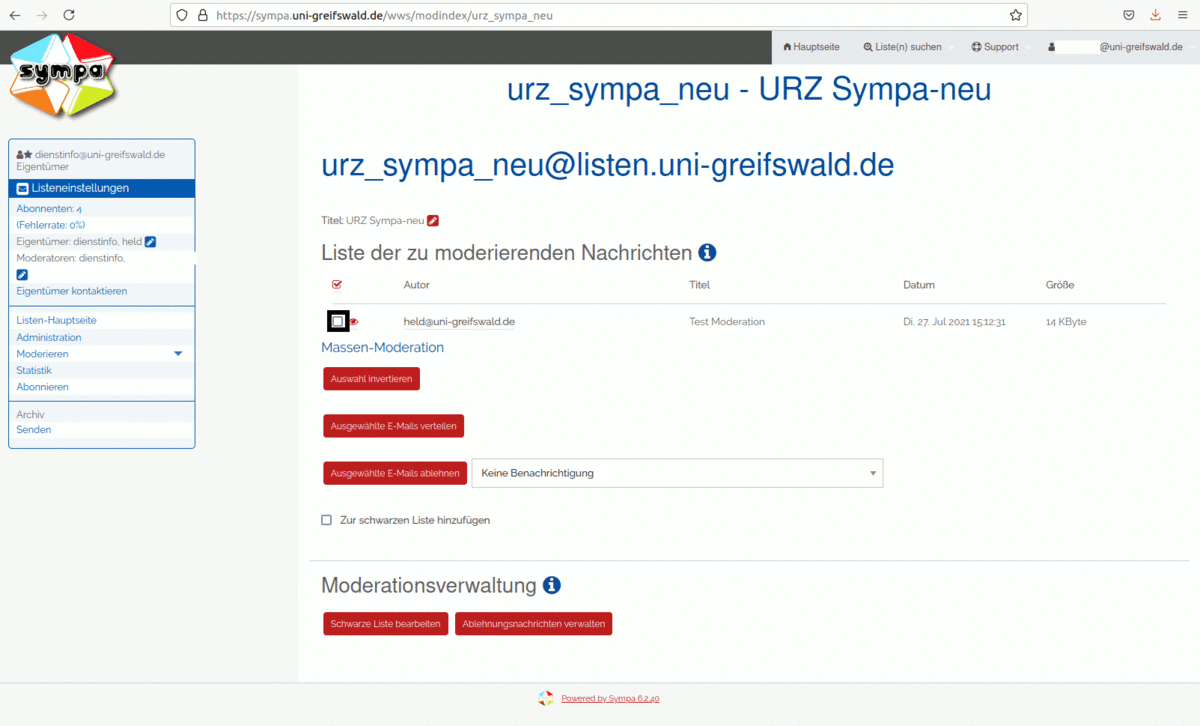
Task: Click Schwarze Liste bearbeiten button
Action: [385, 624]
